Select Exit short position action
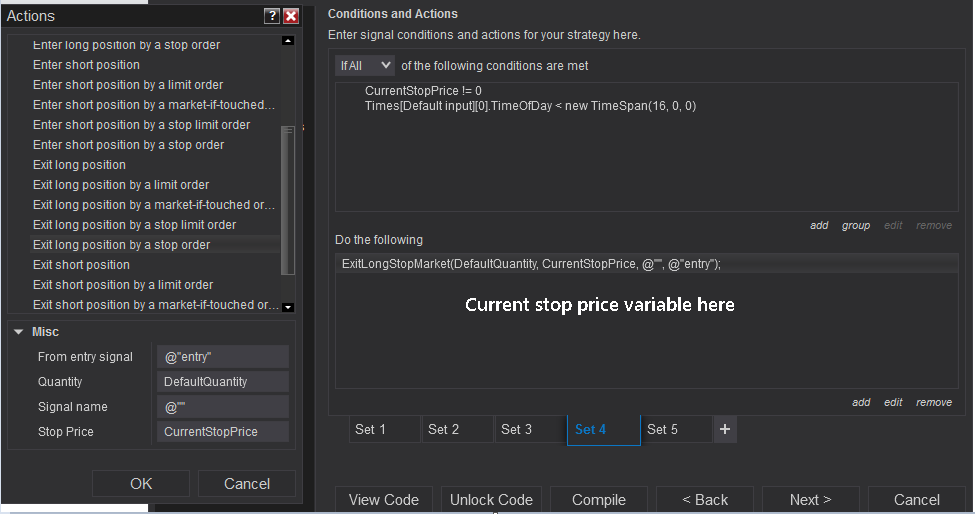Screen dimensions: 975x514 tap(82, 265)
